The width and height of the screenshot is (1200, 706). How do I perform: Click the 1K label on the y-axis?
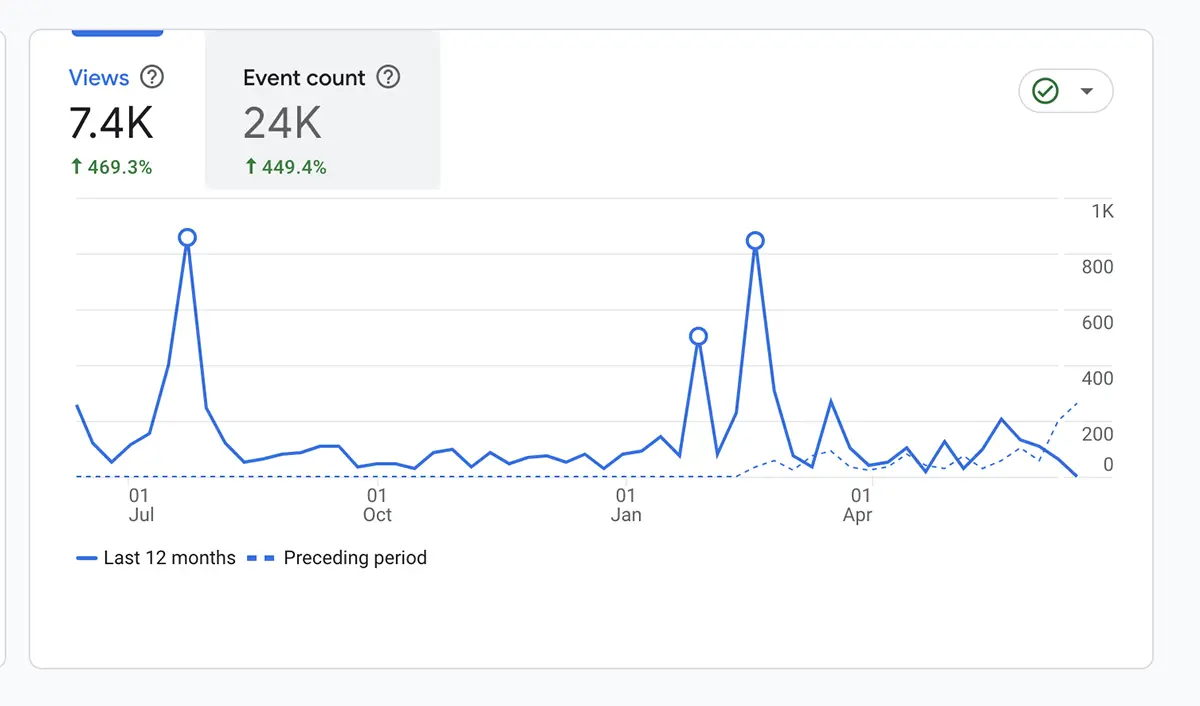[1104, 211]
